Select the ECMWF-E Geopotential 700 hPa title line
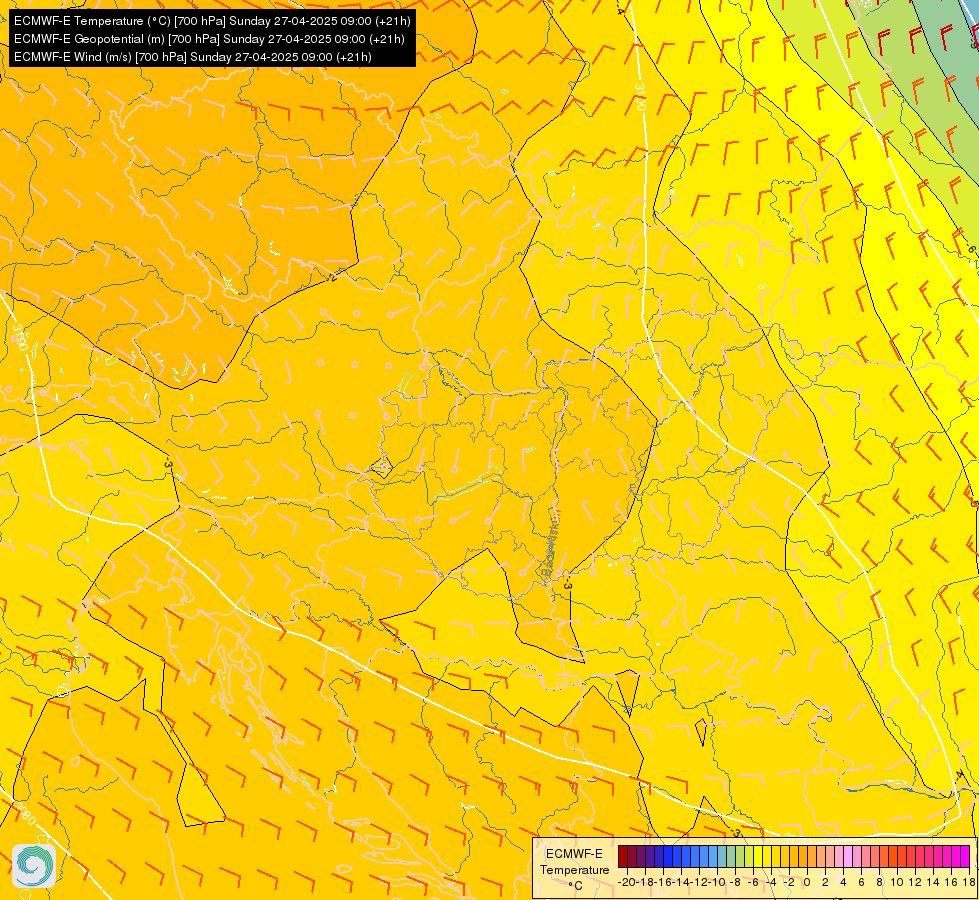This screenshot has height=900, width=979. (209, 39)
